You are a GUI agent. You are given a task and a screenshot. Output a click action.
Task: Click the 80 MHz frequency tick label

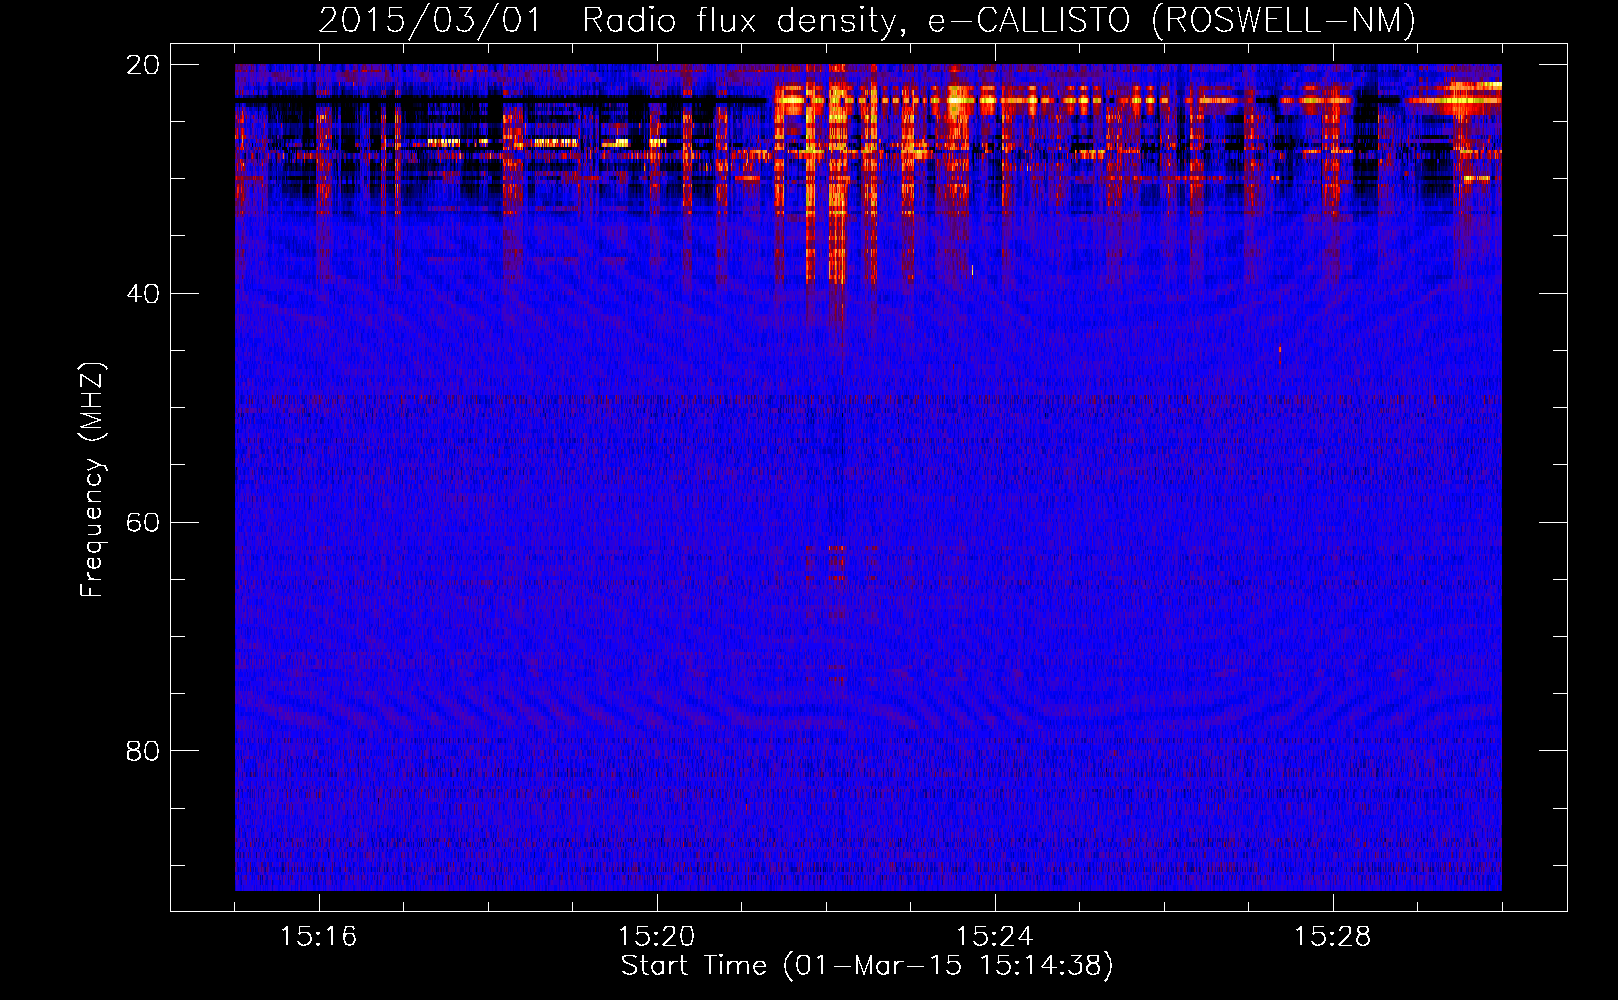point(143,751)
